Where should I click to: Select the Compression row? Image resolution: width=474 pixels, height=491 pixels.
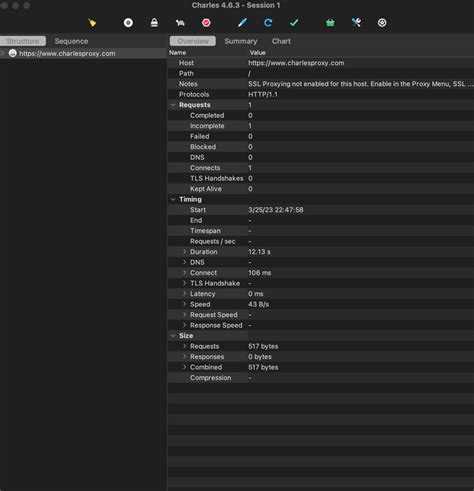pos(321,378)
